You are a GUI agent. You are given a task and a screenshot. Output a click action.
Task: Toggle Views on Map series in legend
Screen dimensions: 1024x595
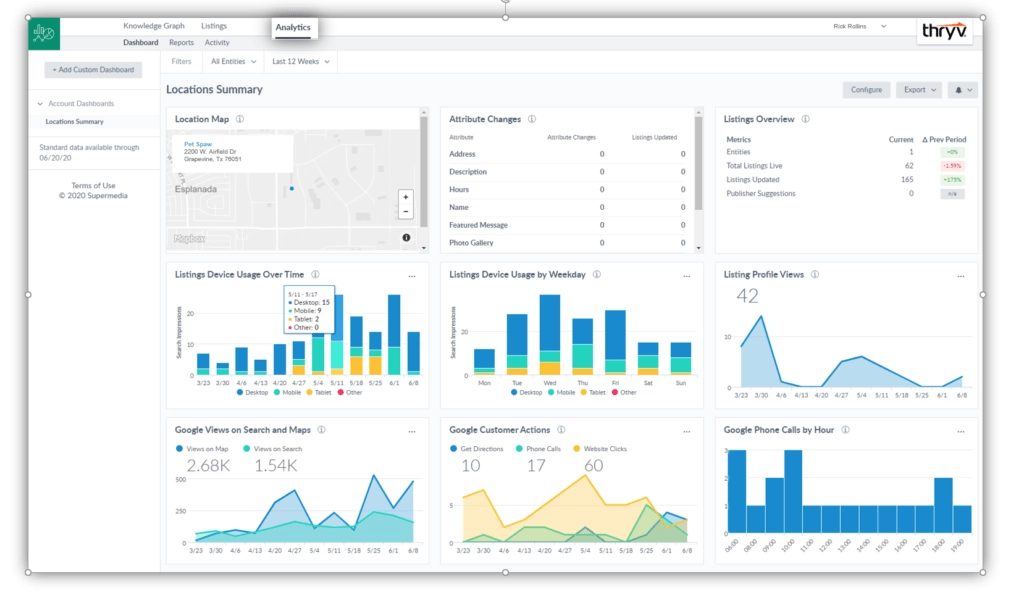click(205, 449)
